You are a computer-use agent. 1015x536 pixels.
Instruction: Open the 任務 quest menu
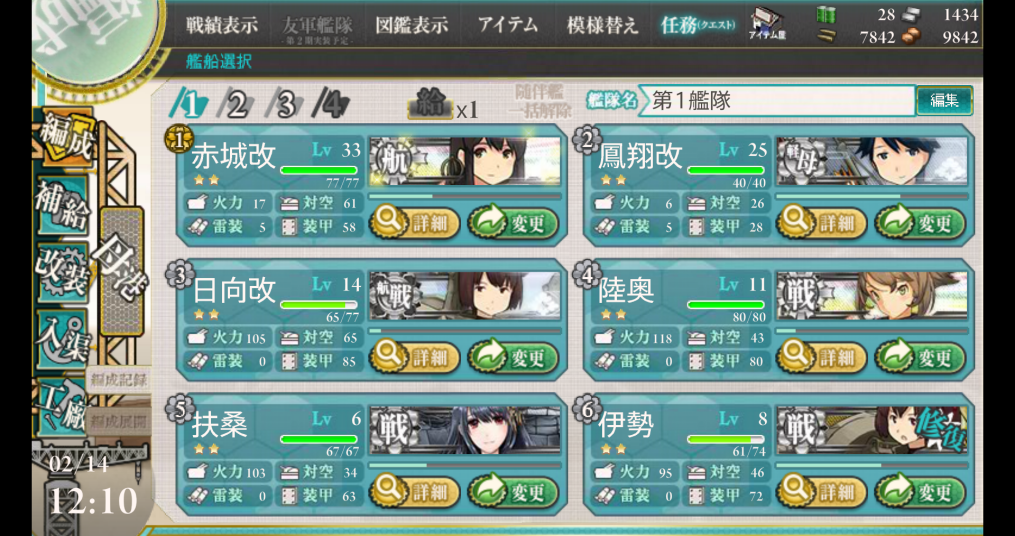698,25
